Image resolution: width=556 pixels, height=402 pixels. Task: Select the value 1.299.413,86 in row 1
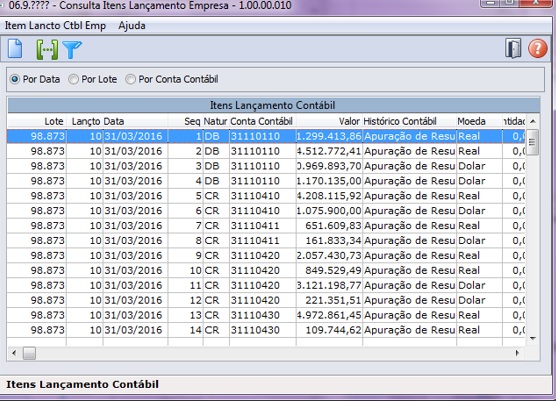click(x=329, y=136)
